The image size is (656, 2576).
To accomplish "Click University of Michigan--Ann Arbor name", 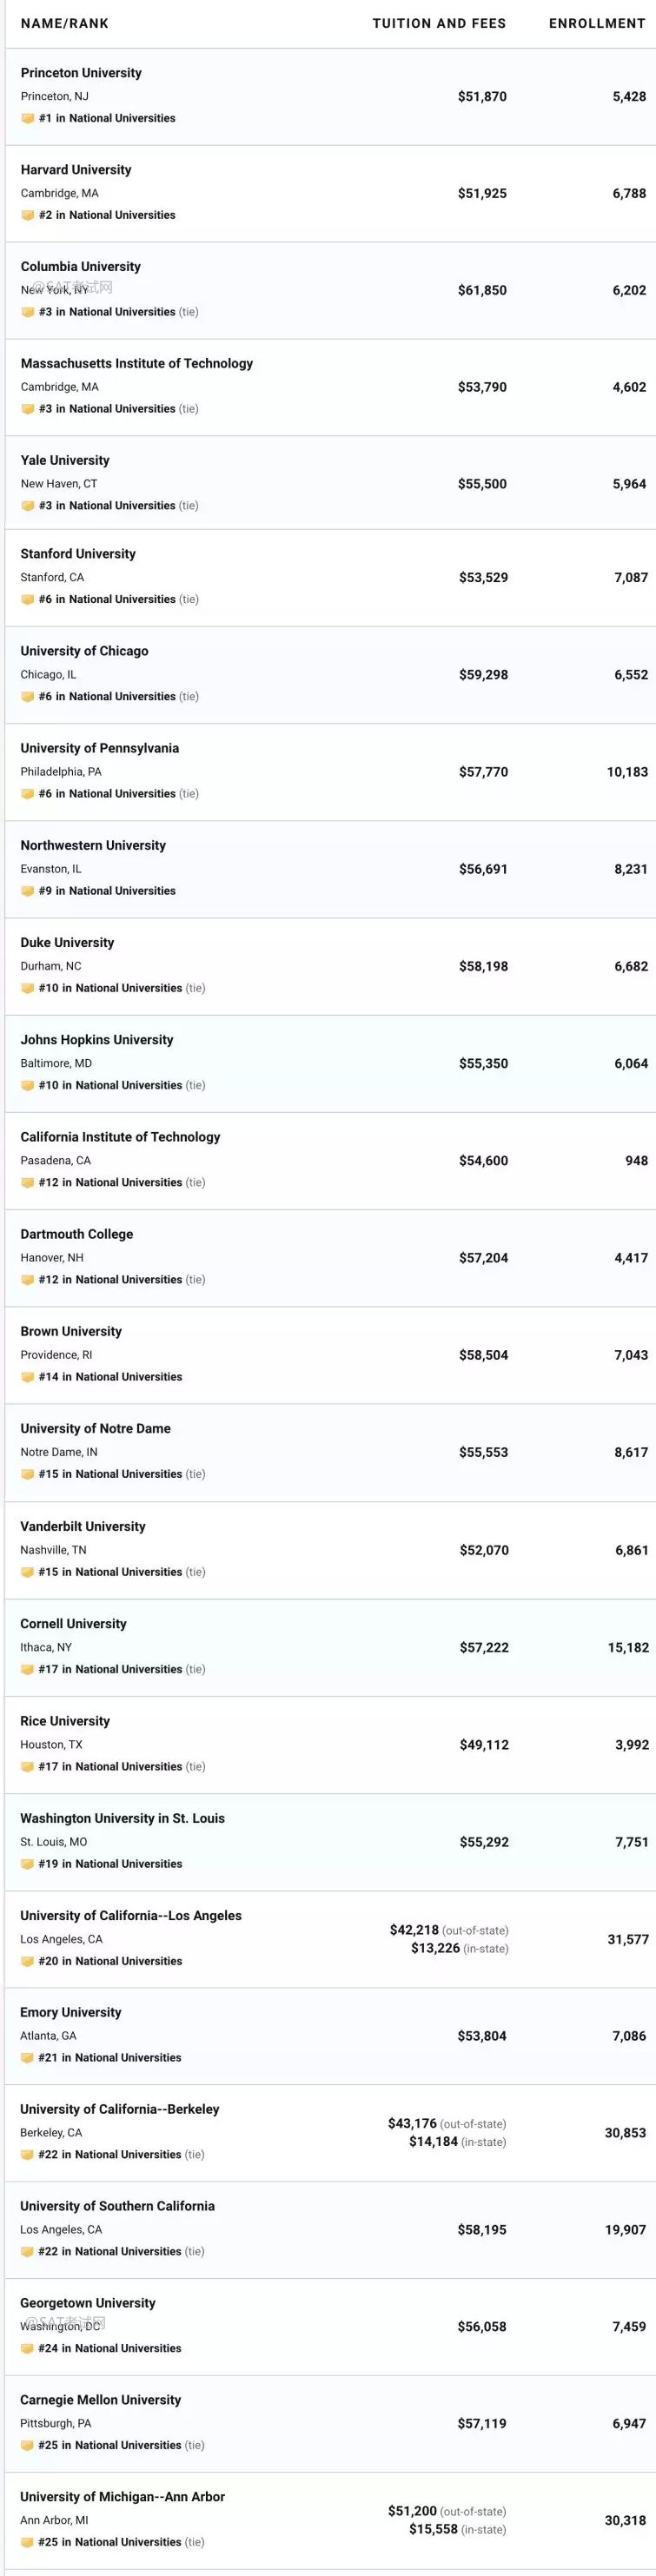I will 123,2498.
